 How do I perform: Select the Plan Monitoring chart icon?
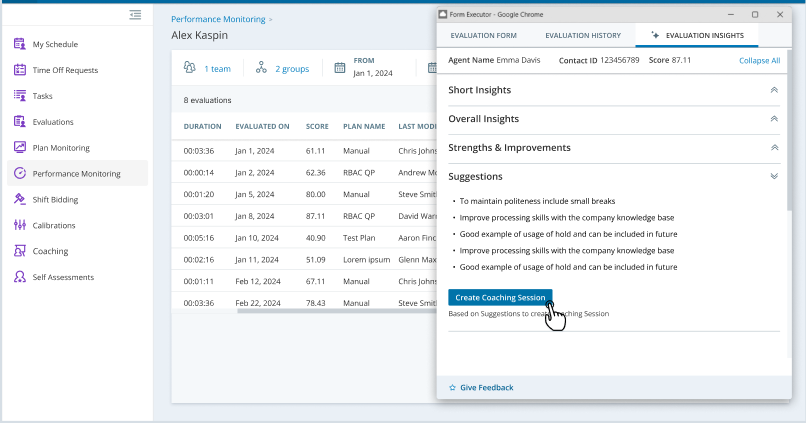pyautogui.click(x=19, y=148)
